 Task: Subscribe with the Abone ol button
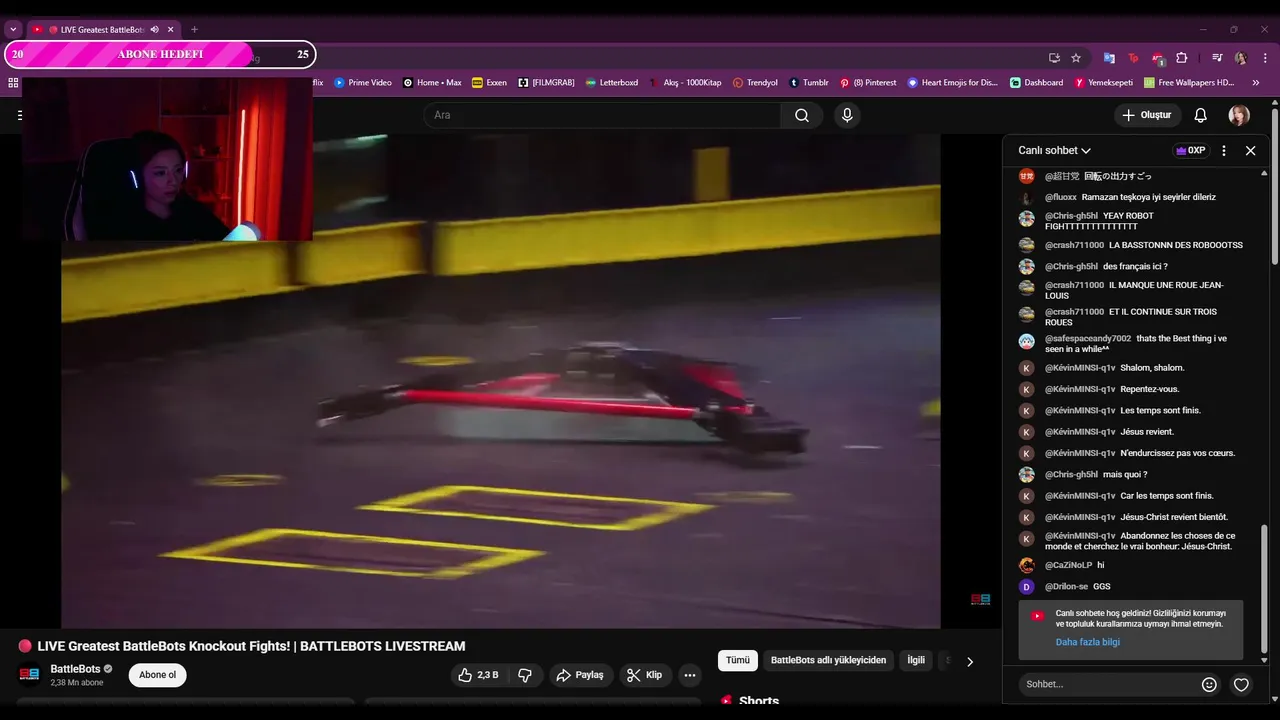tap(157, 675)
